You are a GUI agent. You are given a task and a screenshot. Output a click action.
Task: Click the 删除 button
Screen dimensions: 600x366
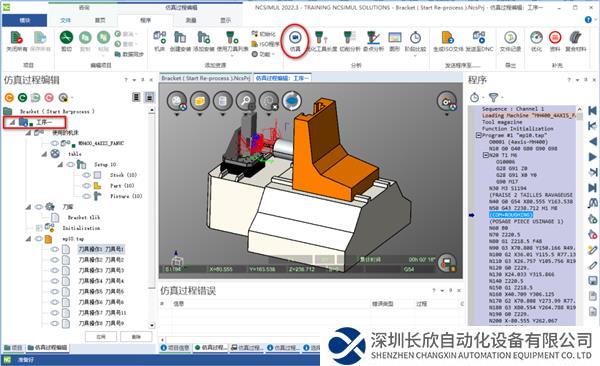pyautogui.click(x=136, y=337)
